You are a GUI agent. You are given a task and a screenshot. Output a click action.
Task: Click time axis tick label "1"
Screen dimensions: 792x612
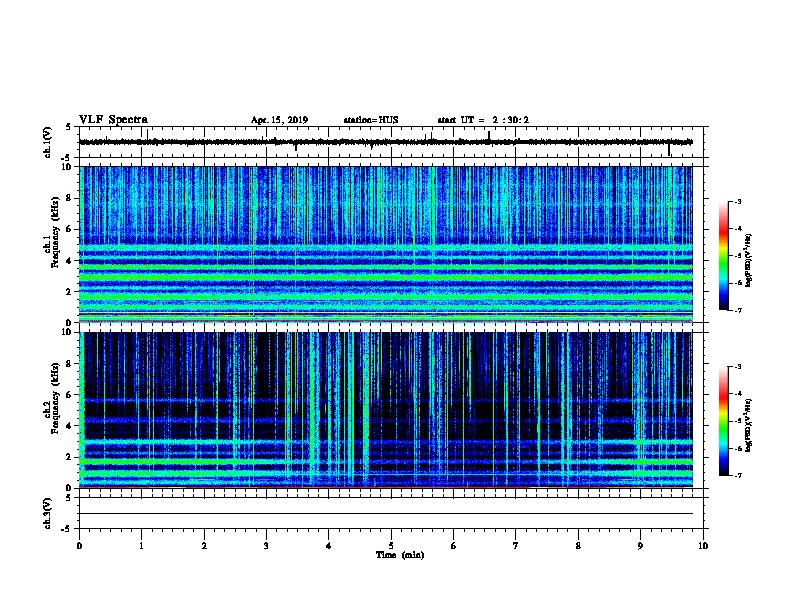click(141, 546)
